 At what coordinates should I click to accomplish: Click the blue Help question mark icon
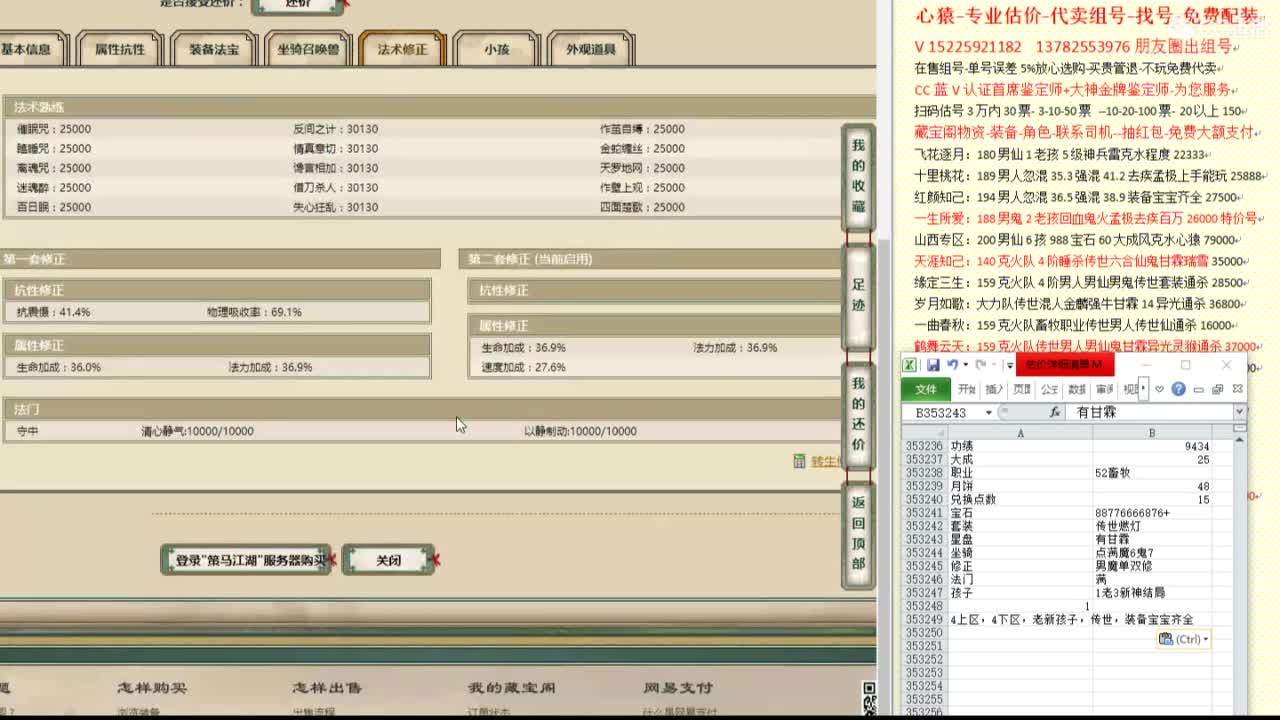[1178, 389]
